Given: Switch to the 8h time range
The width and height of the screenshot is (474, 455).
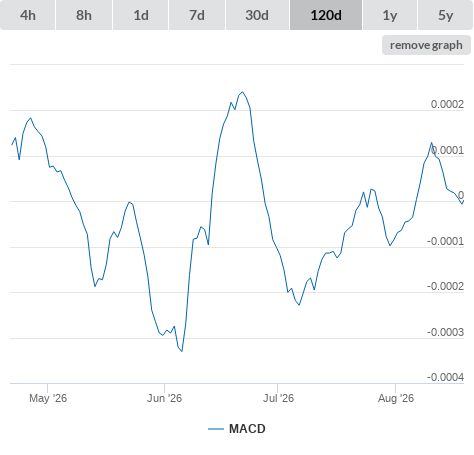Looking at the screenshot, I should 84,15.
